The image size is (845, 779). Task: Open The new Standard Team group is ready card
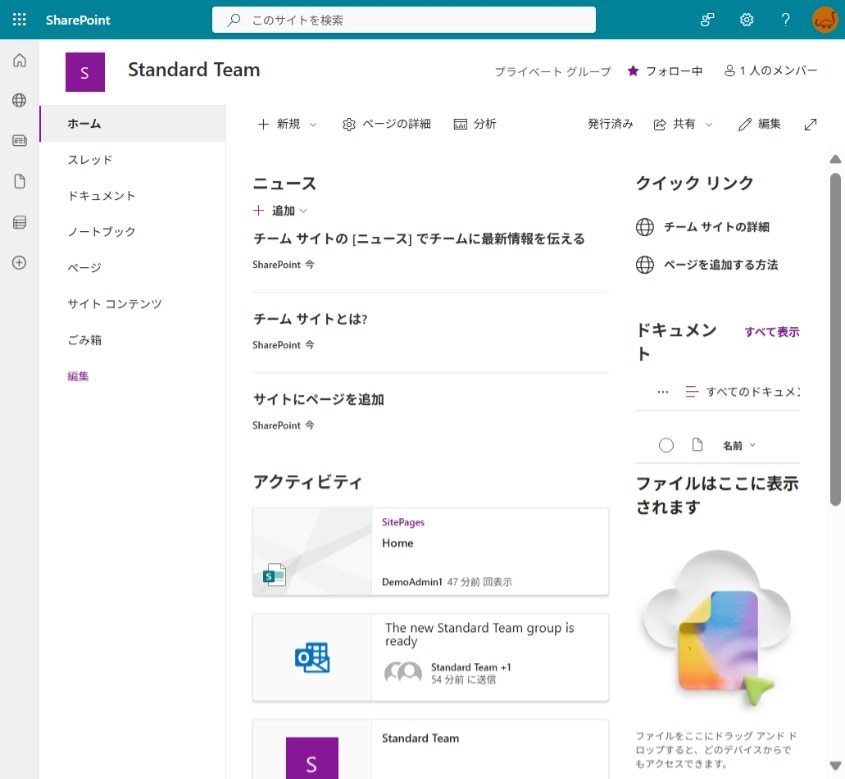click(x=431, y=657)
